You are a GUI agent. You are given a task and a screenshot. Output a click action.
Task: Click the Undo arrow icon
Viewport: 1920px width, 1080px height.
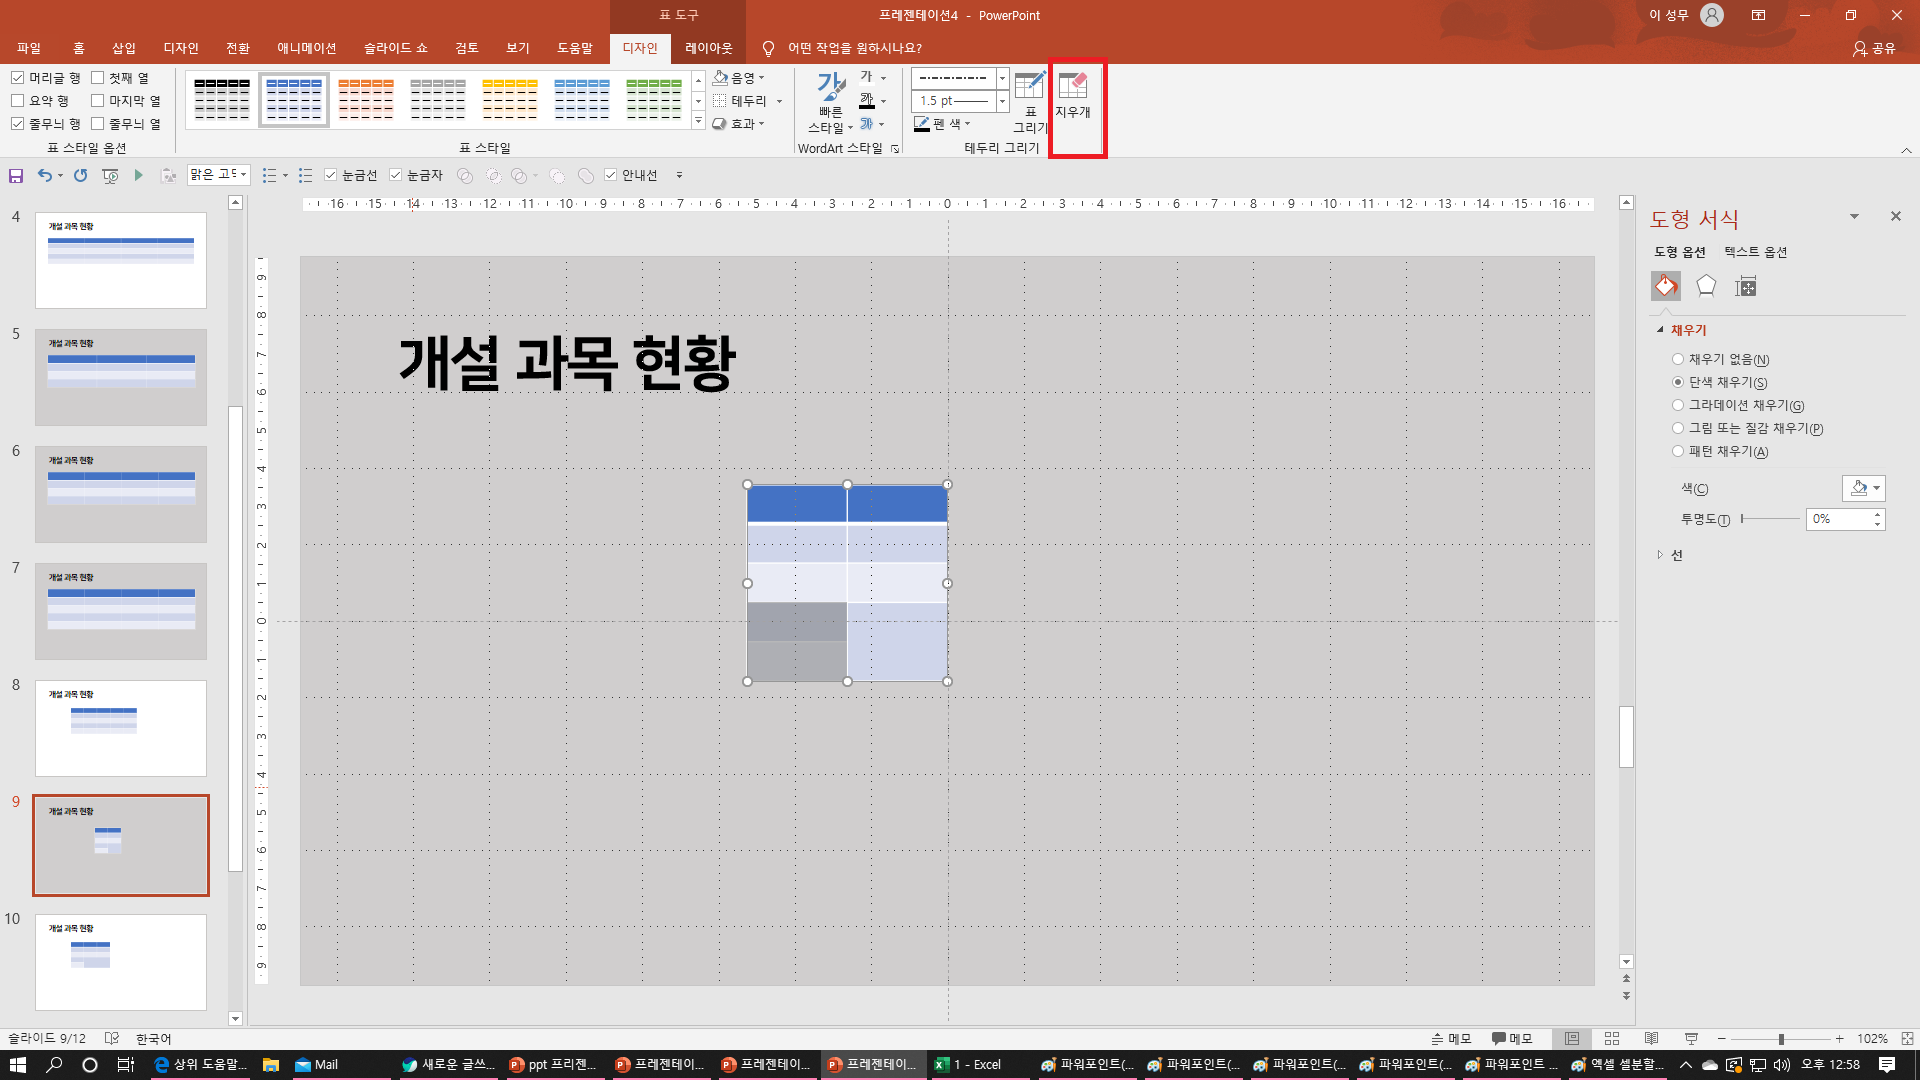pyautogui.click(x=44, y=175)
